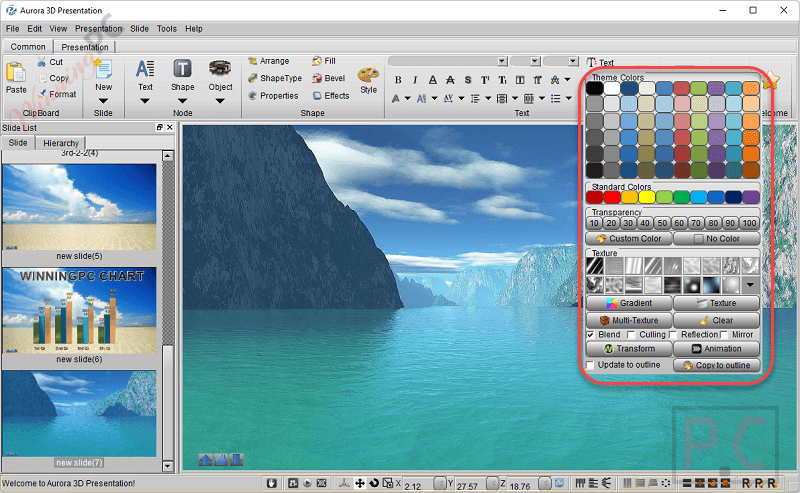Expand the Shape node dropdown arrow
Image resolution: width=800 pixels, height=493 pixels.
[182, 101]
